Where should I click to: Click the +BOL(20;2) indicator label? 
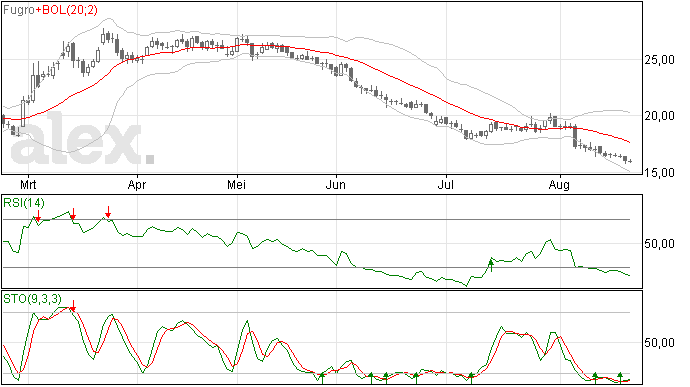point(66,10)
